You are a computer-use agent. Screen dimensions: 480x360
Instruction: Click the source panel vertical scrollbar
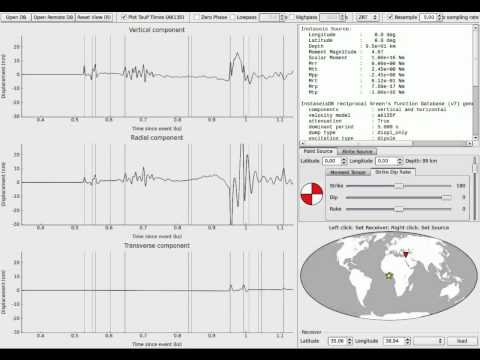pos(475,188)
